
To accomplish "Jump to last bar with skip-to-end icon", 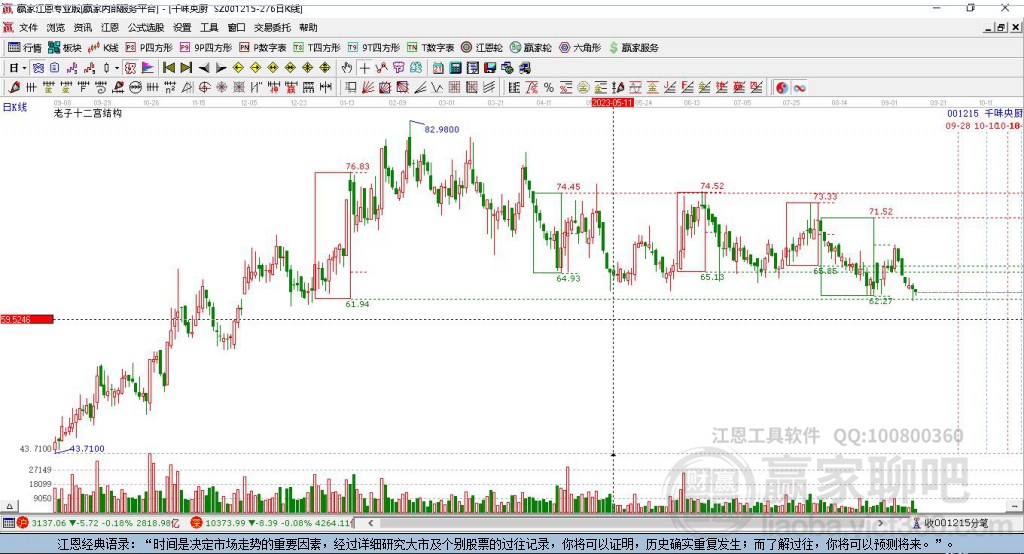I will click(186, 68).
